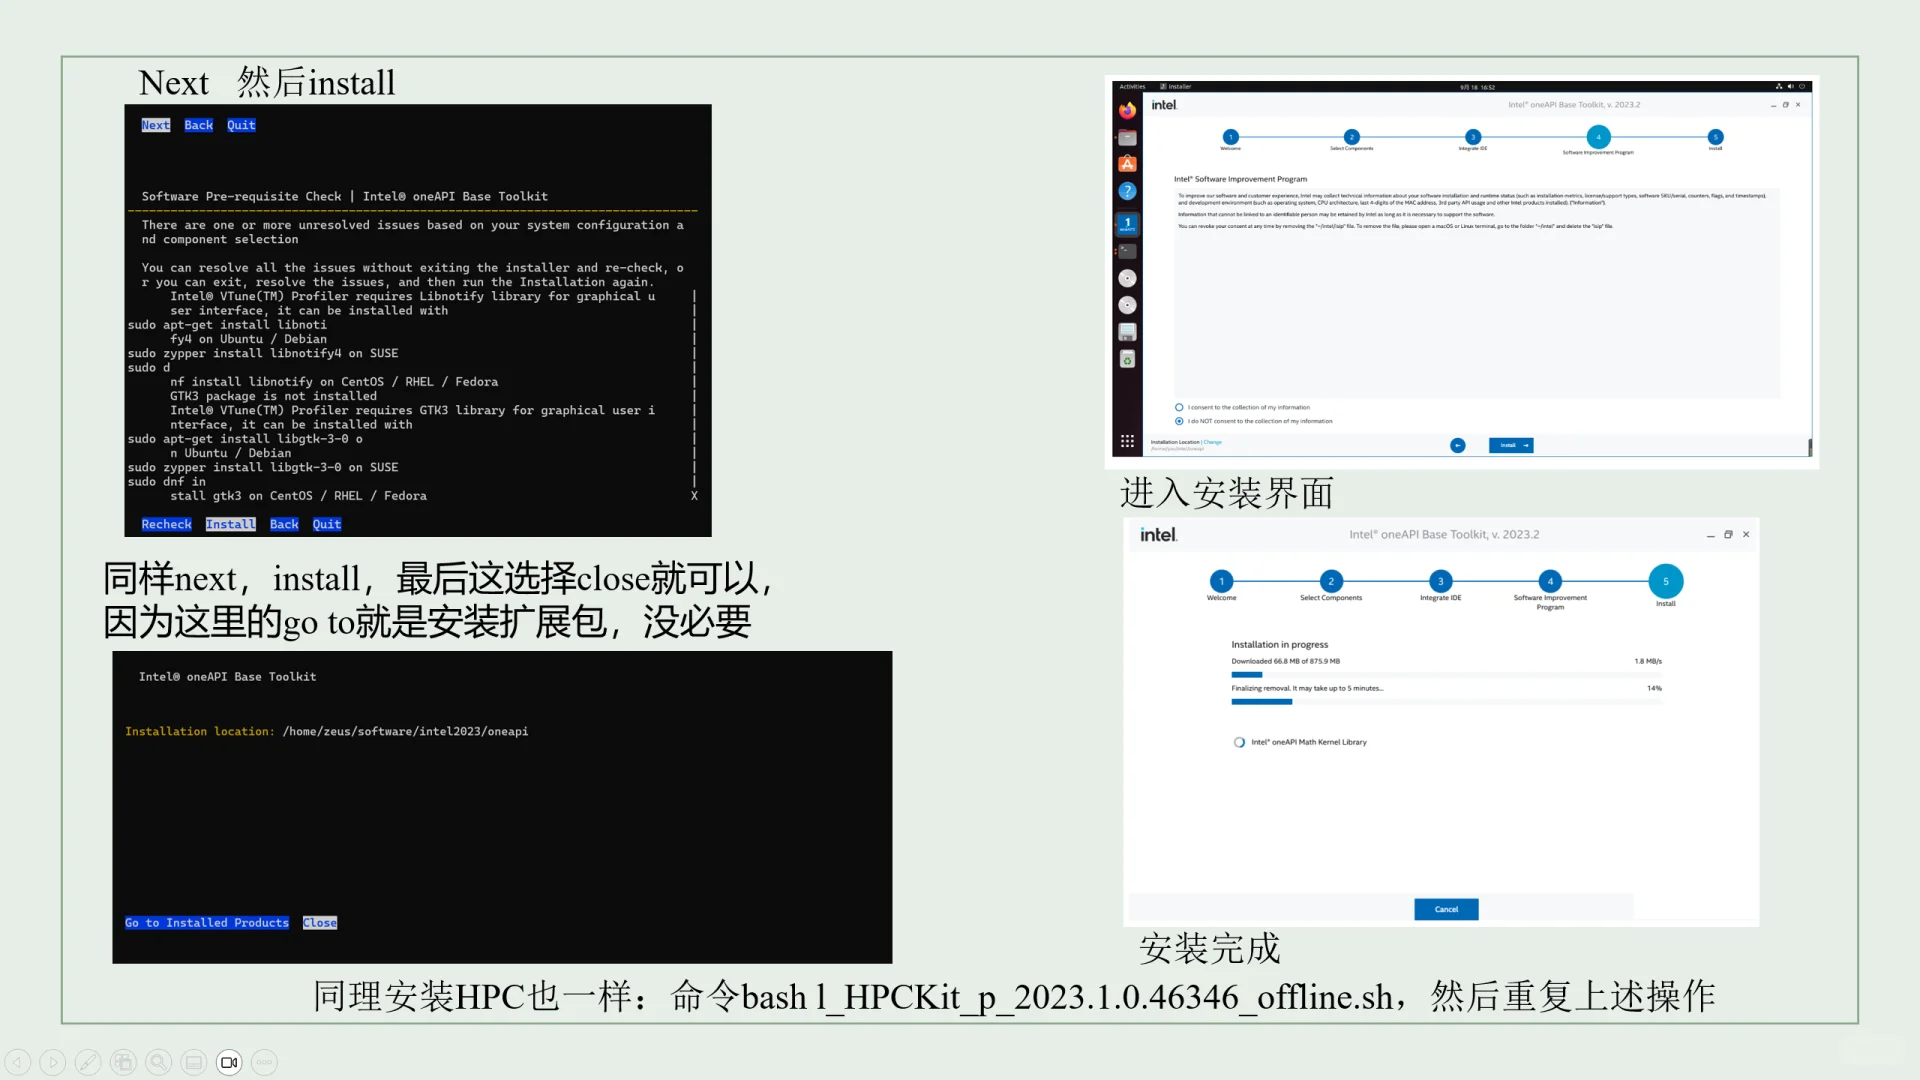The width and height of the screenshot is (1920, 1080).
Task: Select 'I consent to the collection of my information'
Action: [1177, 407]
